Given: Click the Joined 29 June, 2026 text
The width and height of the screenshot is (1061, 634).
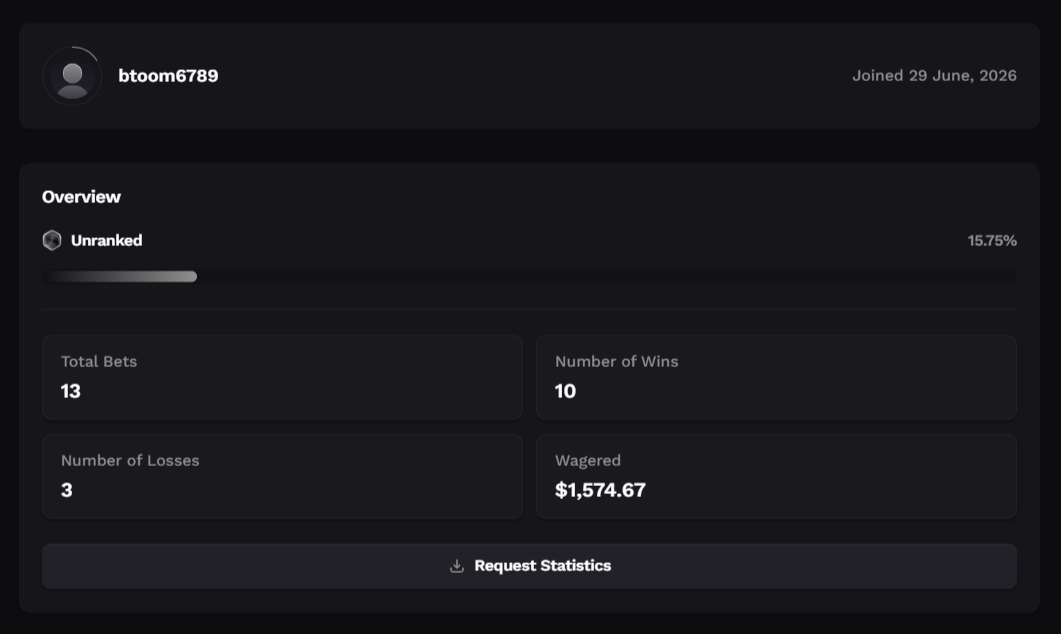Looking at the screenshot, I should pyautogui.click(x=934, y=76).
